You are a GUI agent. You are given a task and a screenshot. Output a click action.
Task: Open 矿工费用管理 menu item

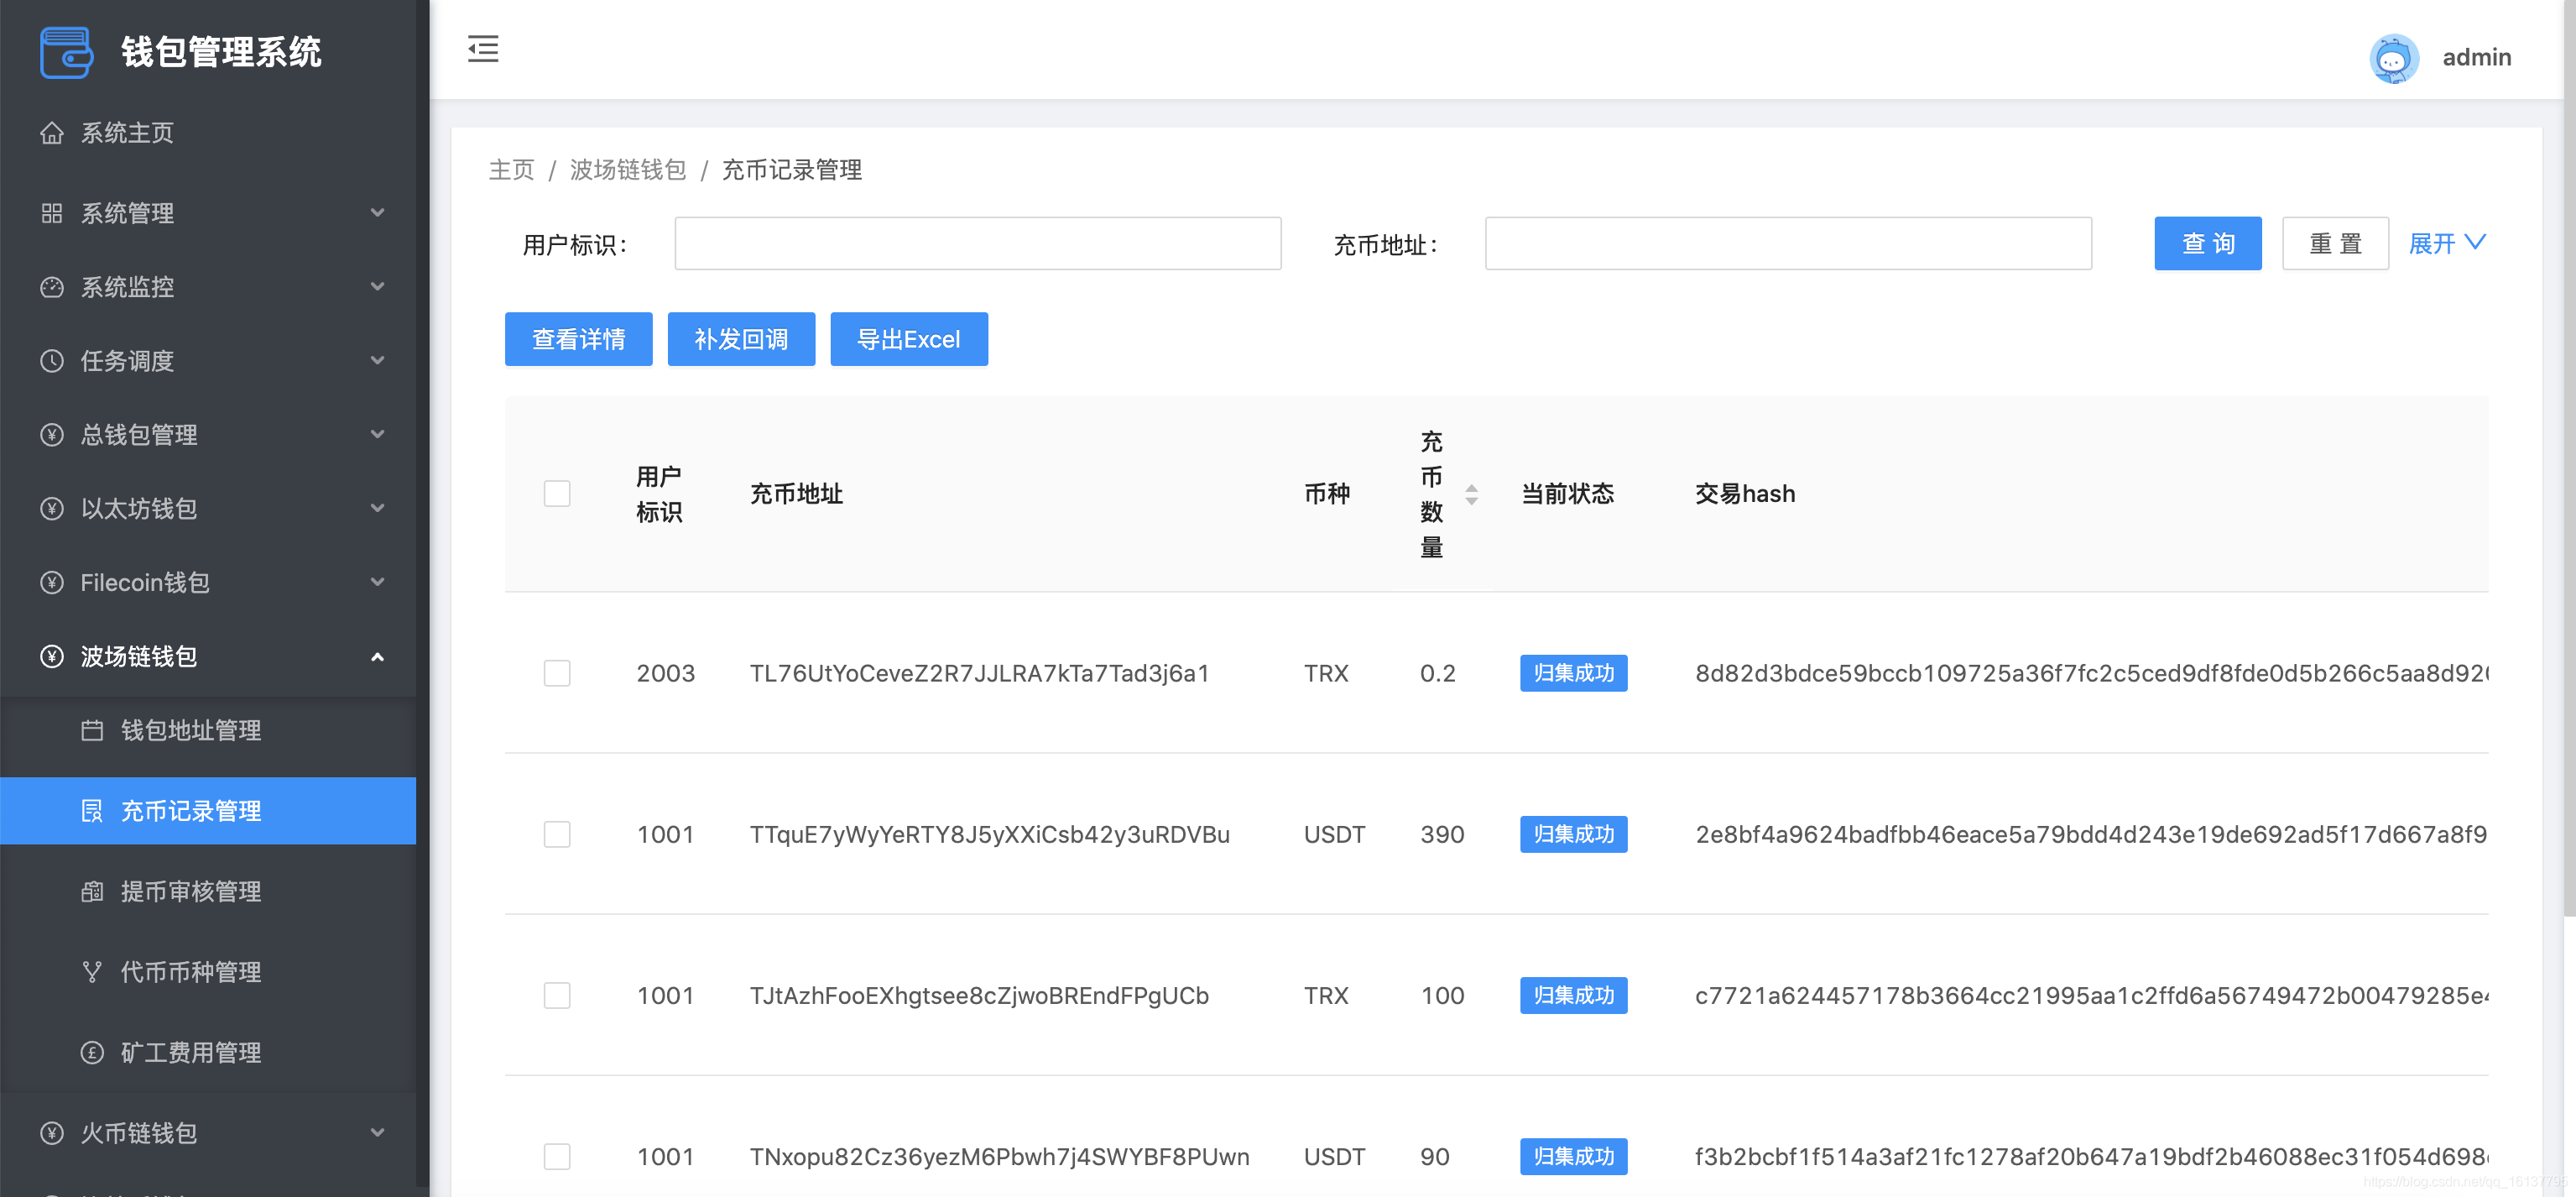point(191,1052)
